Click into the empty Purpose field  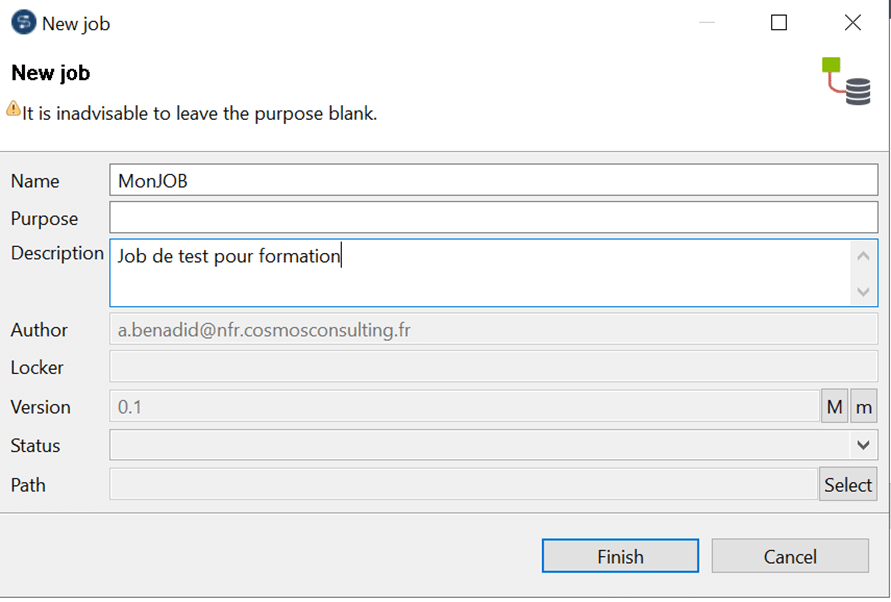point(494,218)
